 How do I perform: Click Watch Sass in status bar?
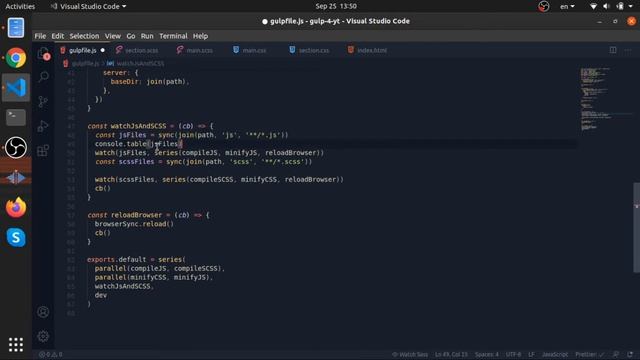[x=410, y=354]
